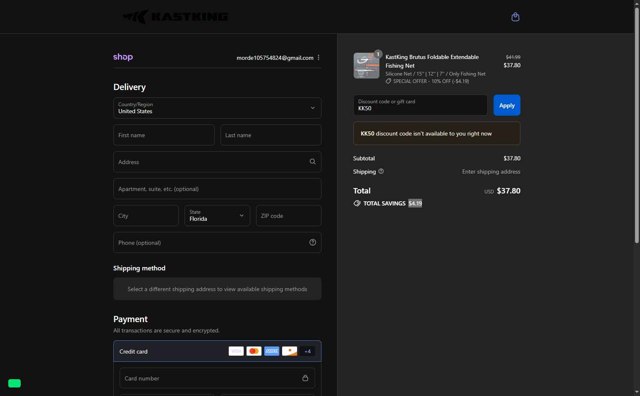Image resolution: width=640 pixels, height=396 pixels.
Task: Select the Credit card payment option
Action: [217, 351]
